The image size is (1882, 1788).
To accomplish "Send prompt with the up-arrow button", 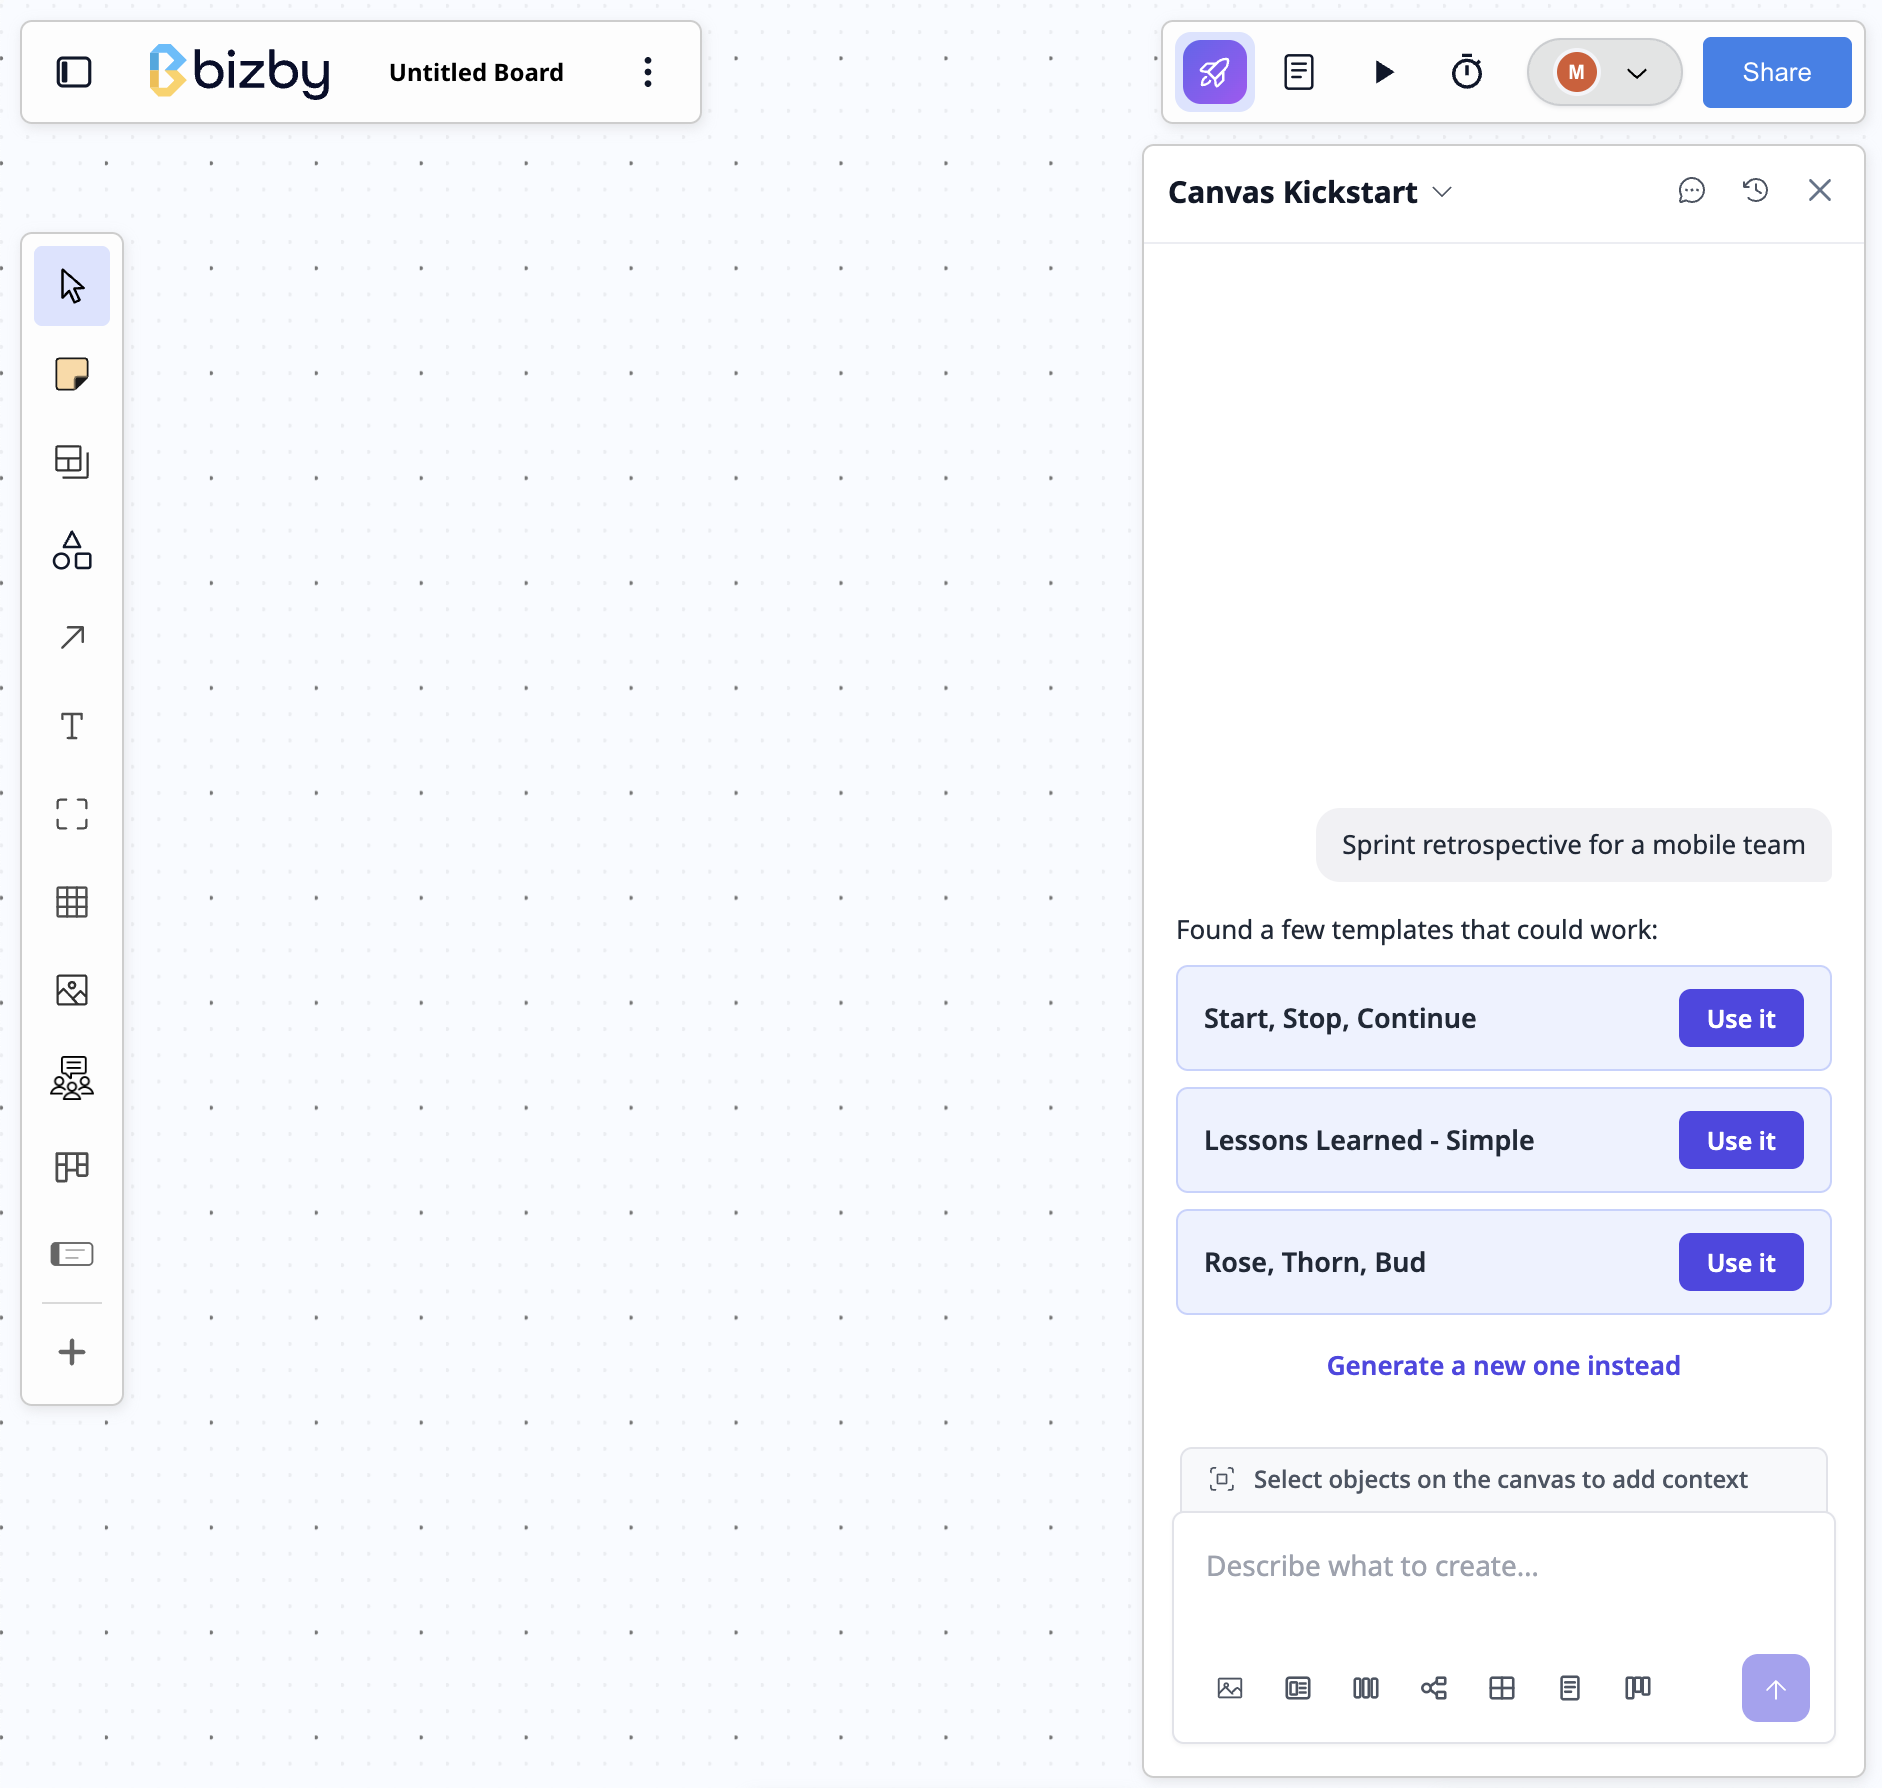I will click(x=1776, y=1688).
